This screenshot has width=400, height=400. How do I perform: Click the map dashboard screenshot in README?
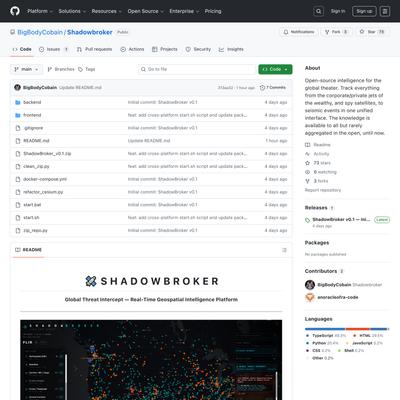151,360
